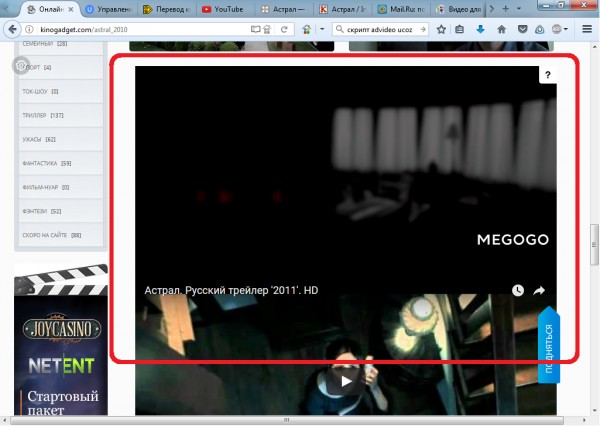Click the scrollbar right arrow

tap(584, 420)
